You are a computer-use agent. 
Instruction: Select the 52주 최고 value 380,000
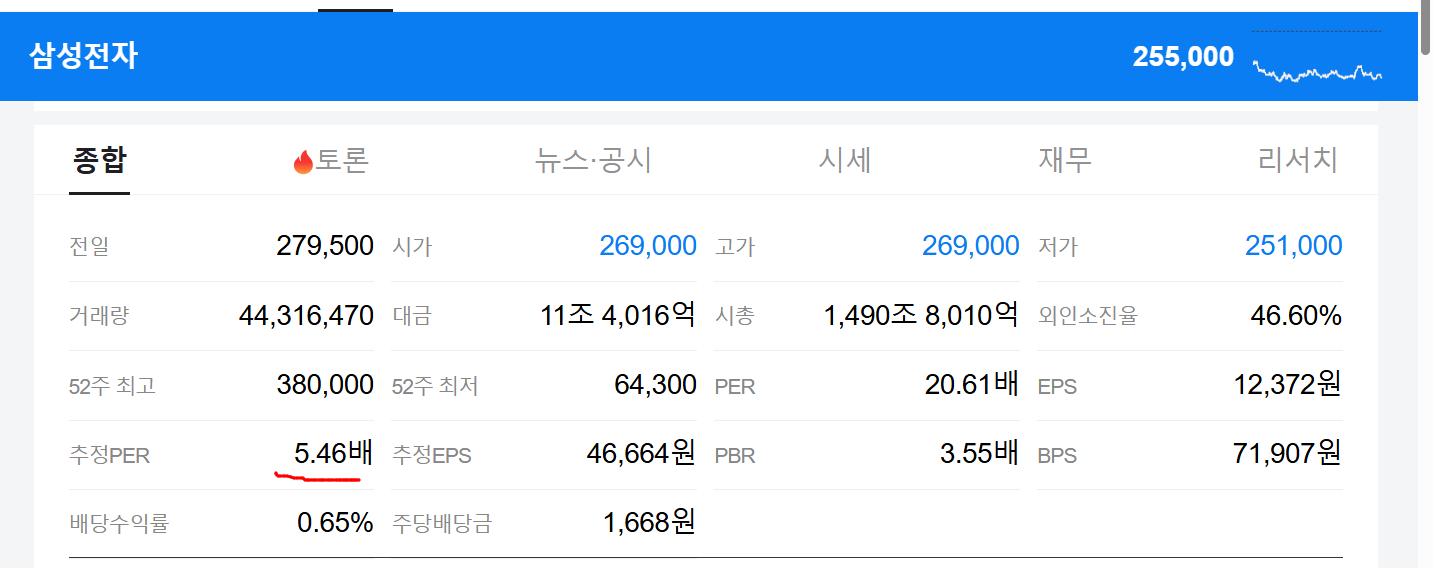(x=325, y=385)
